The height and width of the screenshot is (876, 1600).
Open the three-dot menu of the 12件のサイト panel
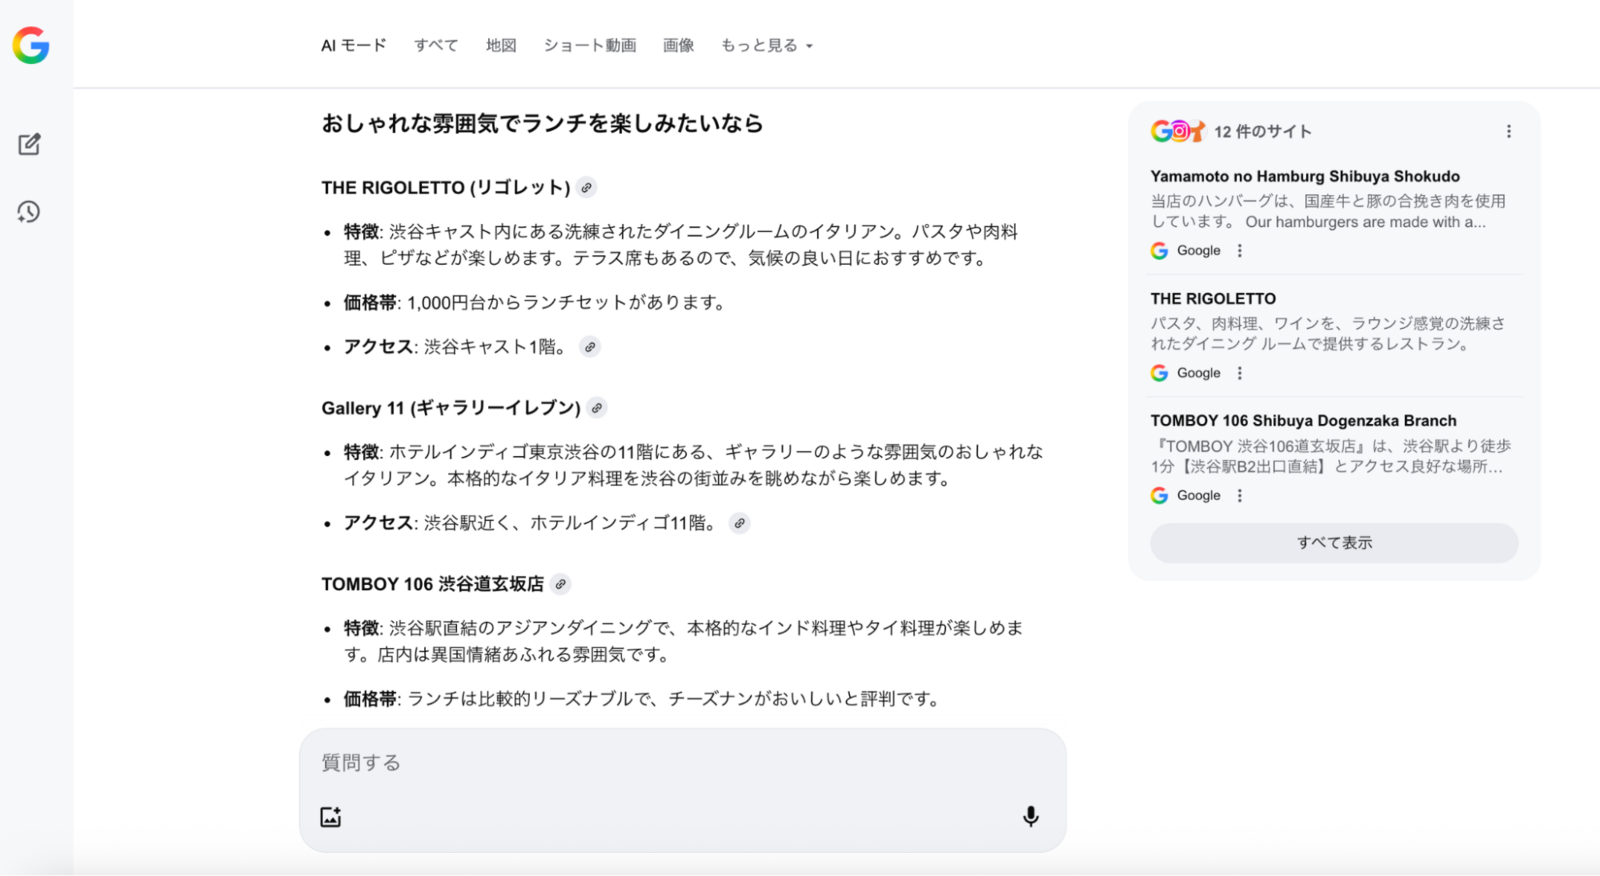(x=1508, y=131)
